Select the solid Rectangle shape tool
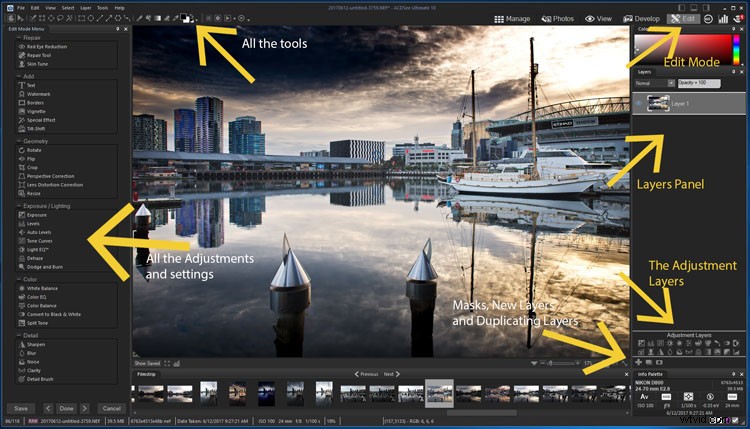This screenshot has height=429, width=750. point(81,18)
